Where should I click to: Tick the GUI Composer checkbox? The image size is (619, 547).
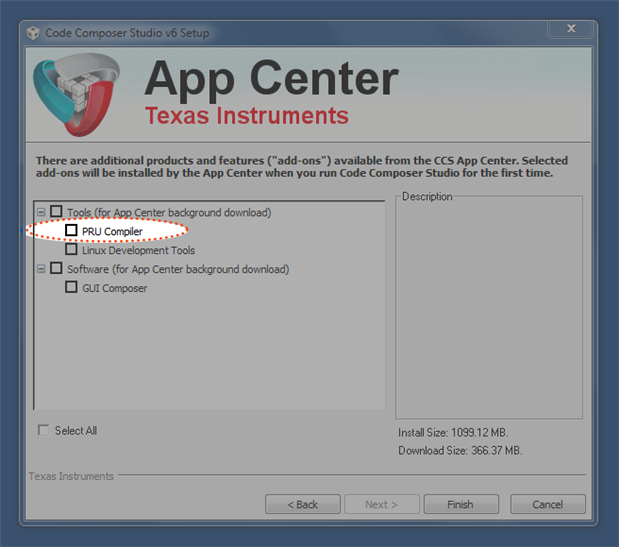pyautogui.click(x=71, y=287)
